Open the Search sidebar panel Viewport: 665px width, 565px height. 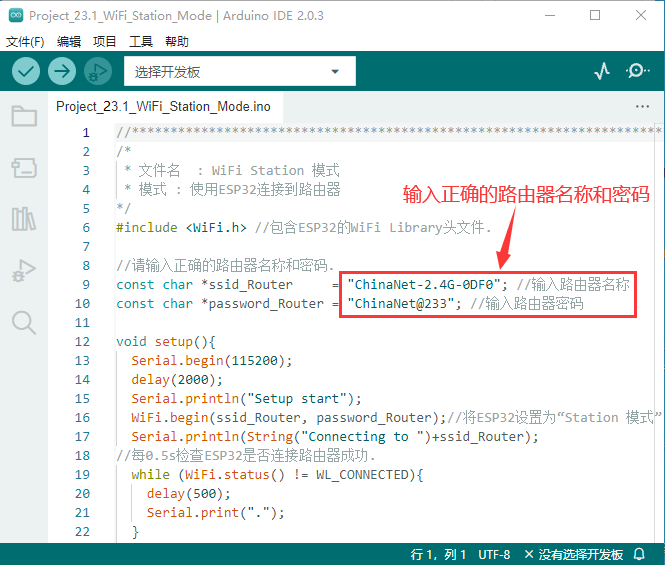coord(24,321)
